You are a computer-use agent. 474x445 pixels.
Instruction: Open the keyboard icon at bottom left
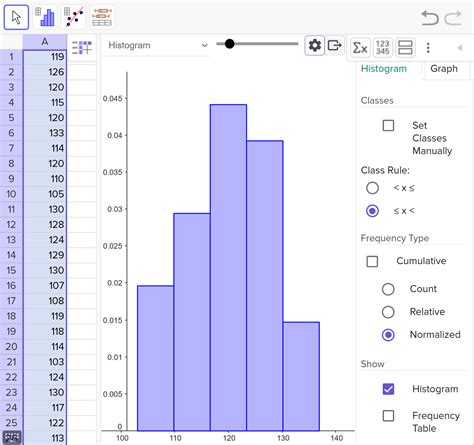(12, 438)
